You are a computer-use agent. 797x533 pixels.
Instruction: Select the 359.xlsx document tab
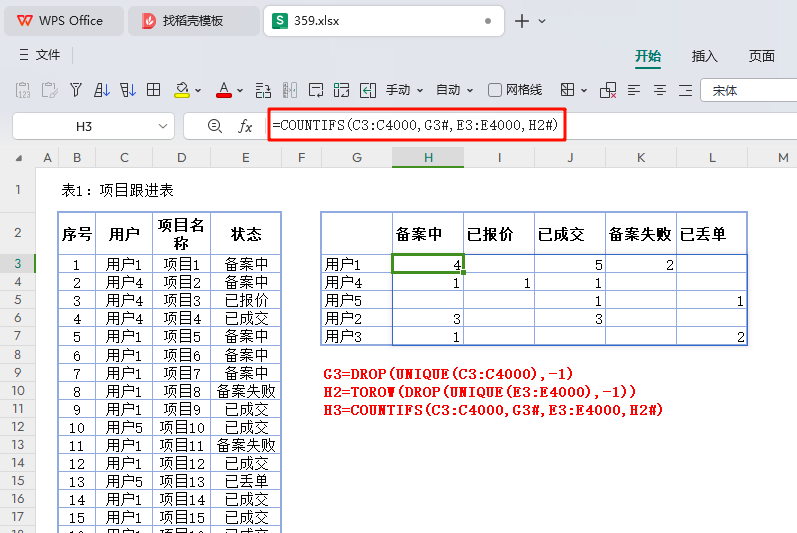pos(384,21)
